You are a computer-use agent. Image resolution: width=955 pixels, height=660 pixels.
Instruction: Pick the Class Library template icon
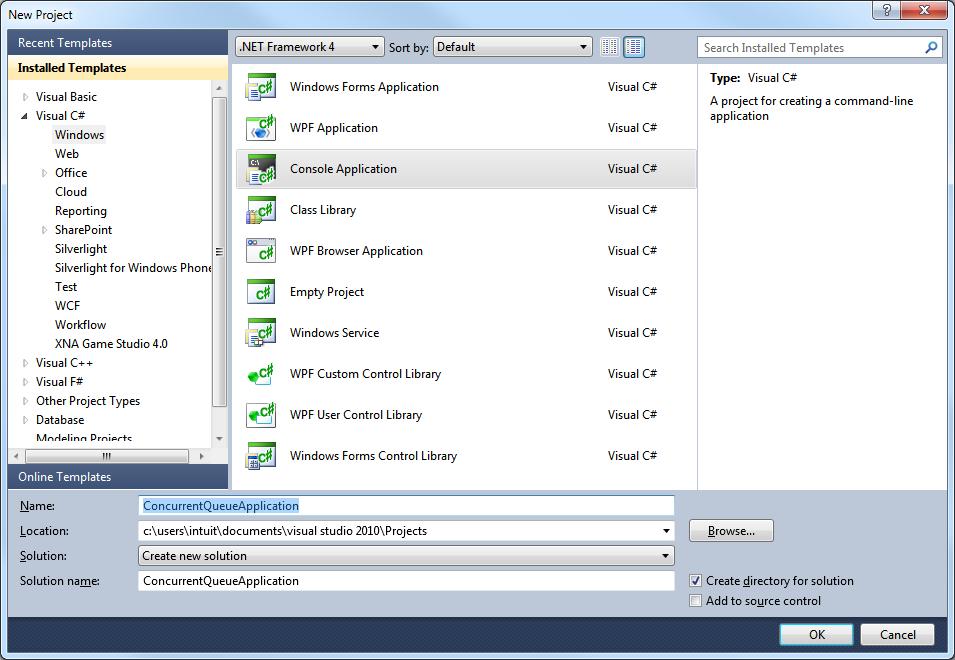(261, 210)
